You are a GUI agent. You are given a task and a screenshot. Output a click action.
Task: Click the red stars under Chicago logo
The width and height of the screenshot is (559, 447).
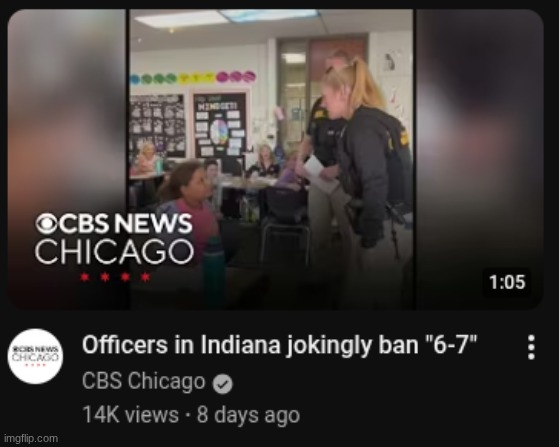point(115,277)
